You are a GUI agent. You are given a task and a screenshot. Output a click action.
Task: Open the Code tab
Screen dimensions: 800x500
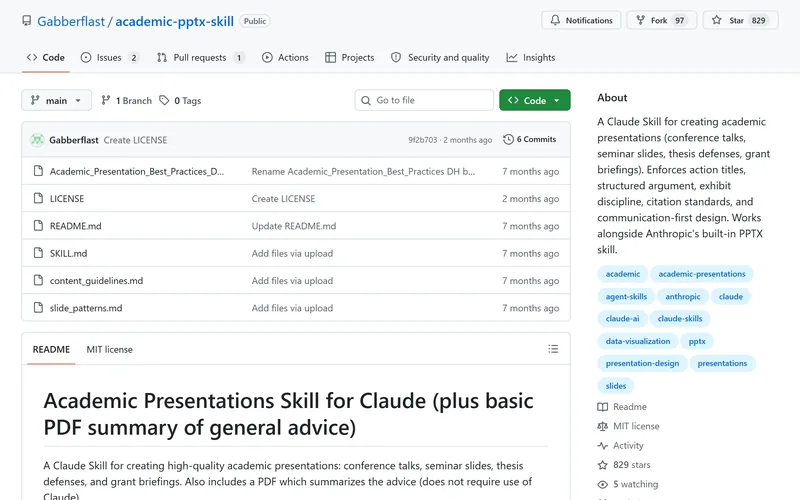click(45, 58)
